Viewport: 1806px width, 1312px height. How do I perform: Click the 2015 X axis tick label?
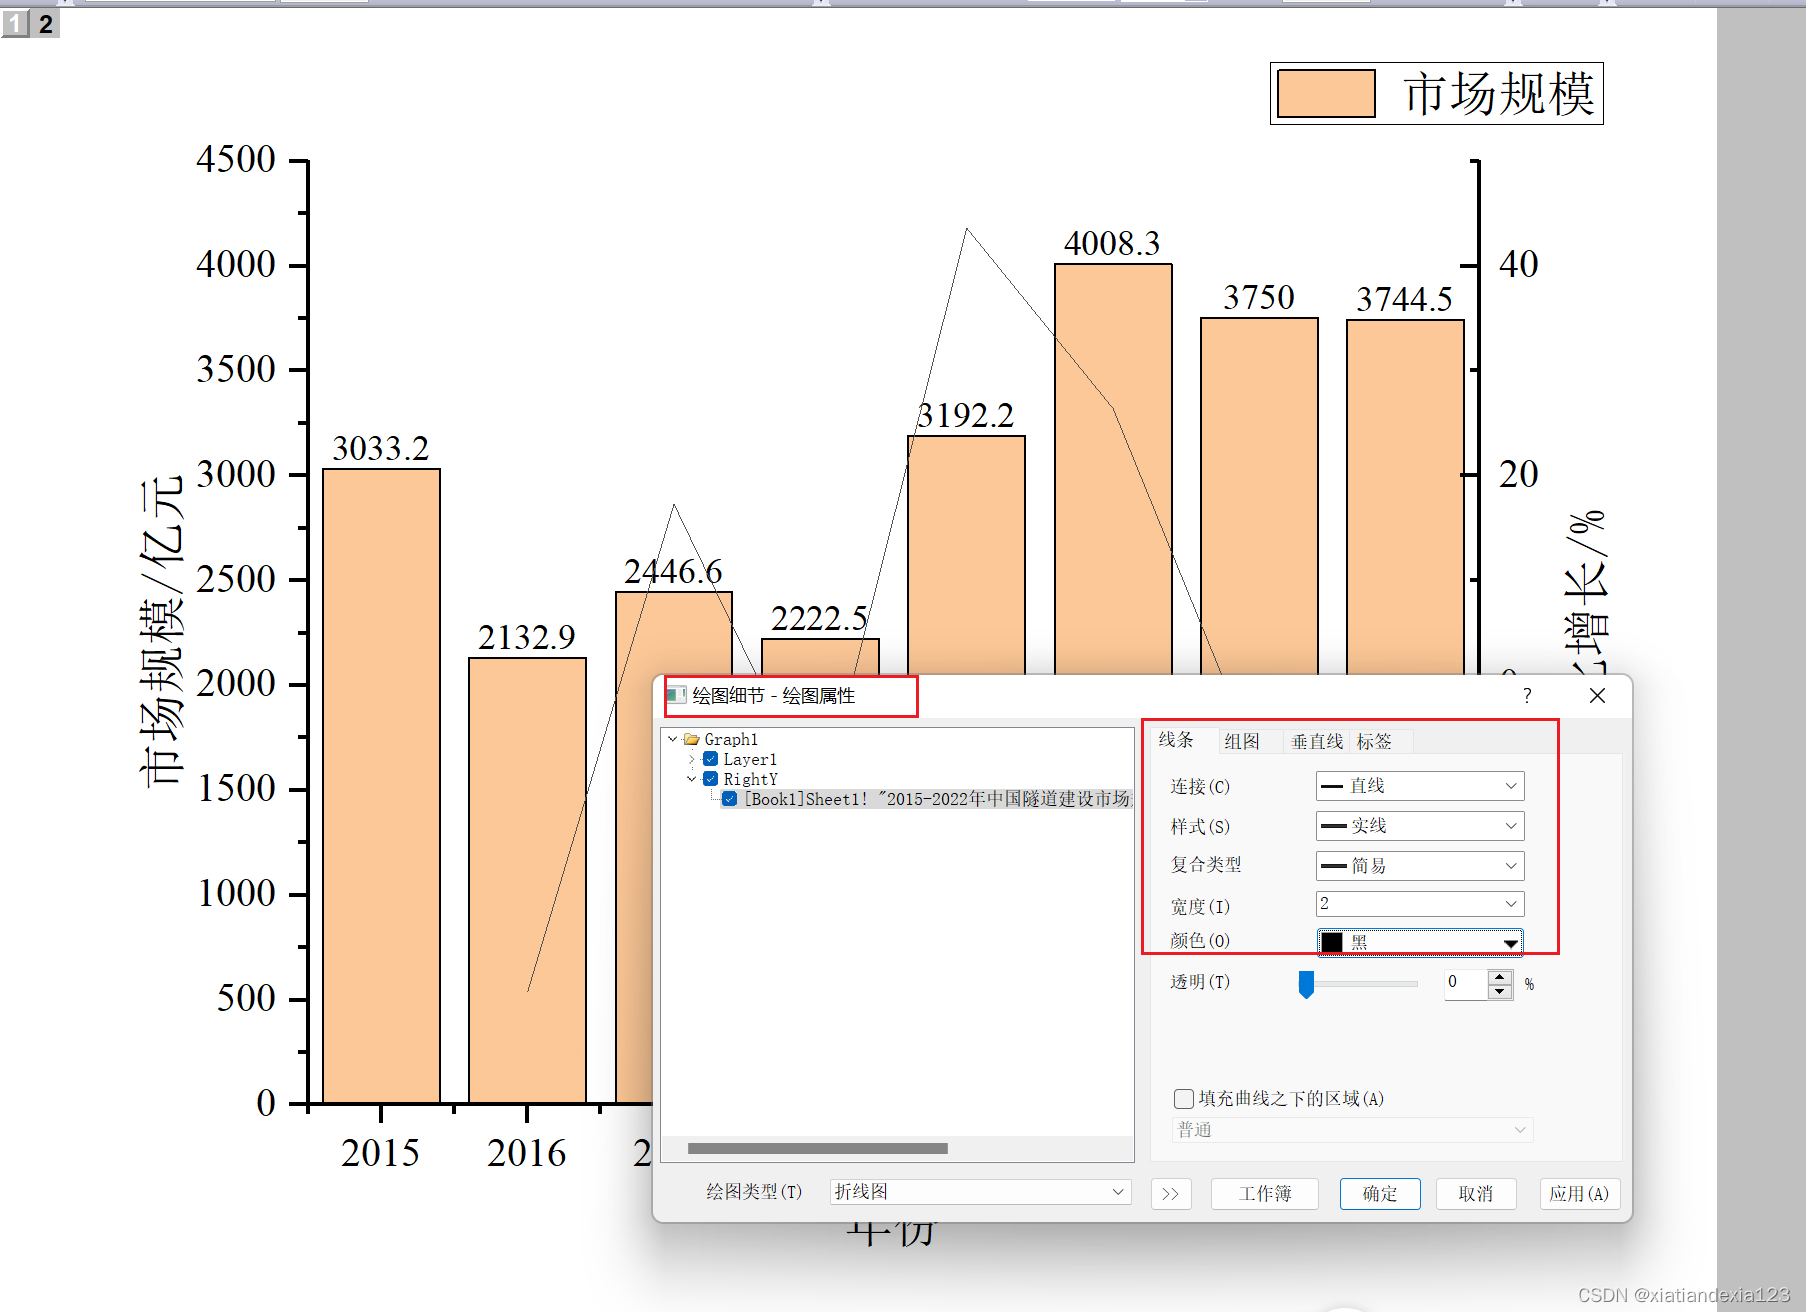point(380,1153)
